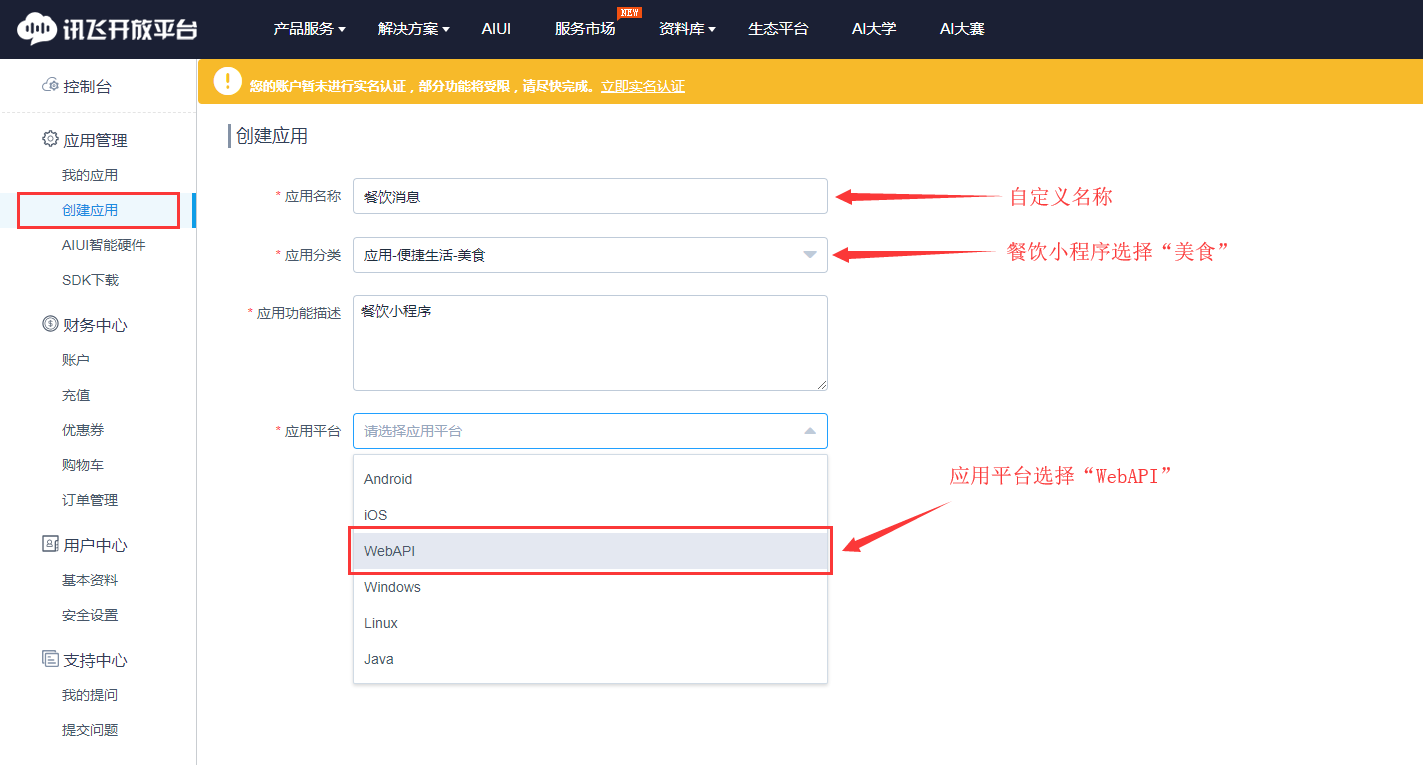Click the 应用名称 text input field

click(x=590, y=196)
